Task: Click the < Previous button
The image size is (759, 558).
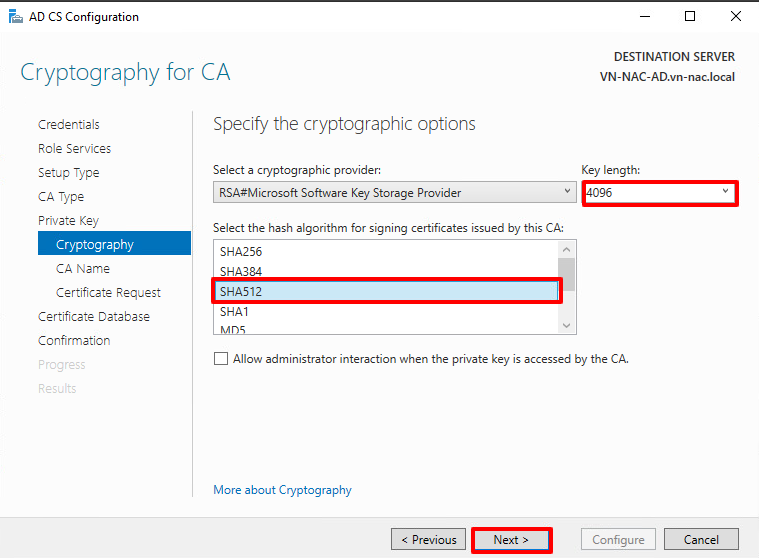Action: pyautogui.click(x=428, y=540)
